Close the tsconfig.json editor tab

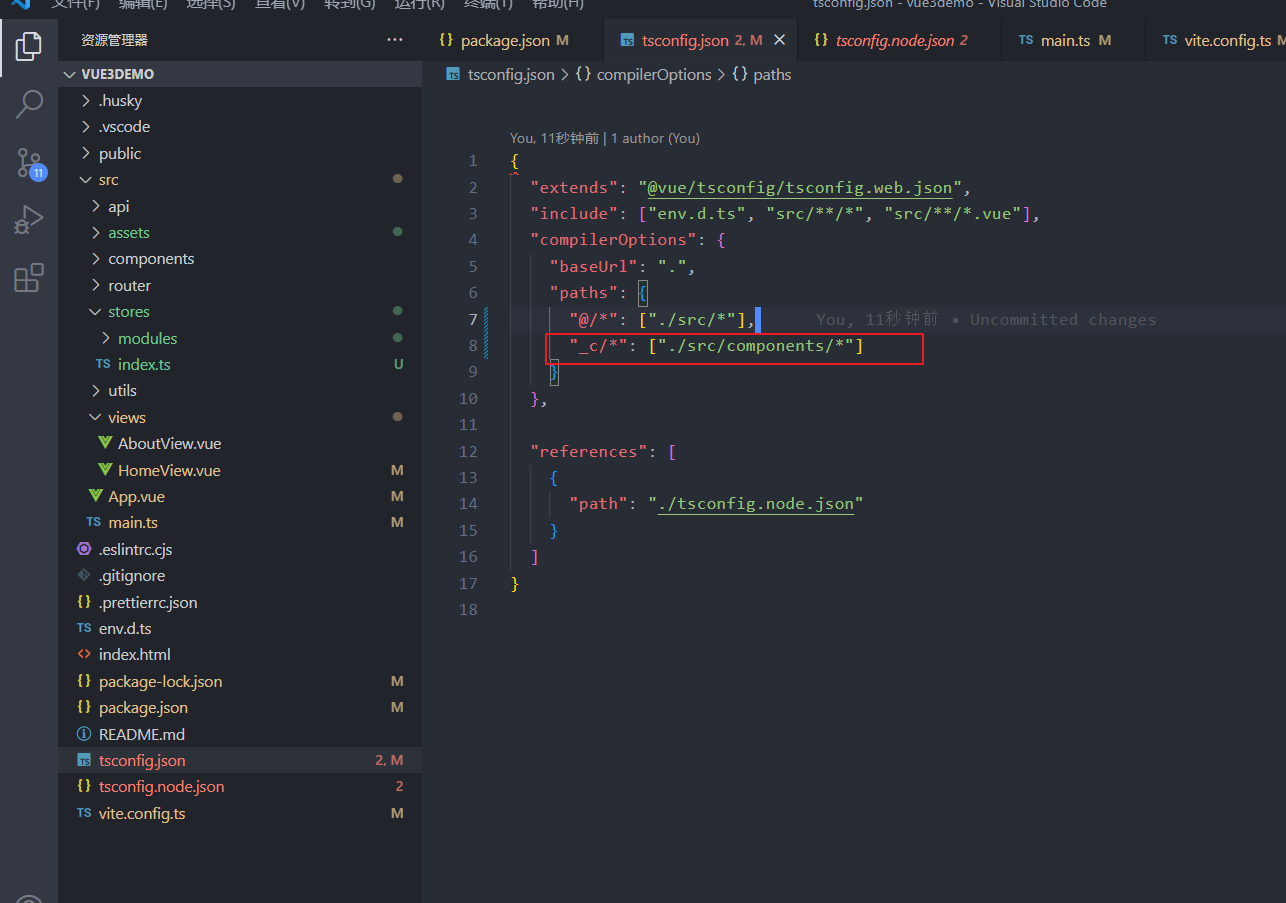click(780, 40)
